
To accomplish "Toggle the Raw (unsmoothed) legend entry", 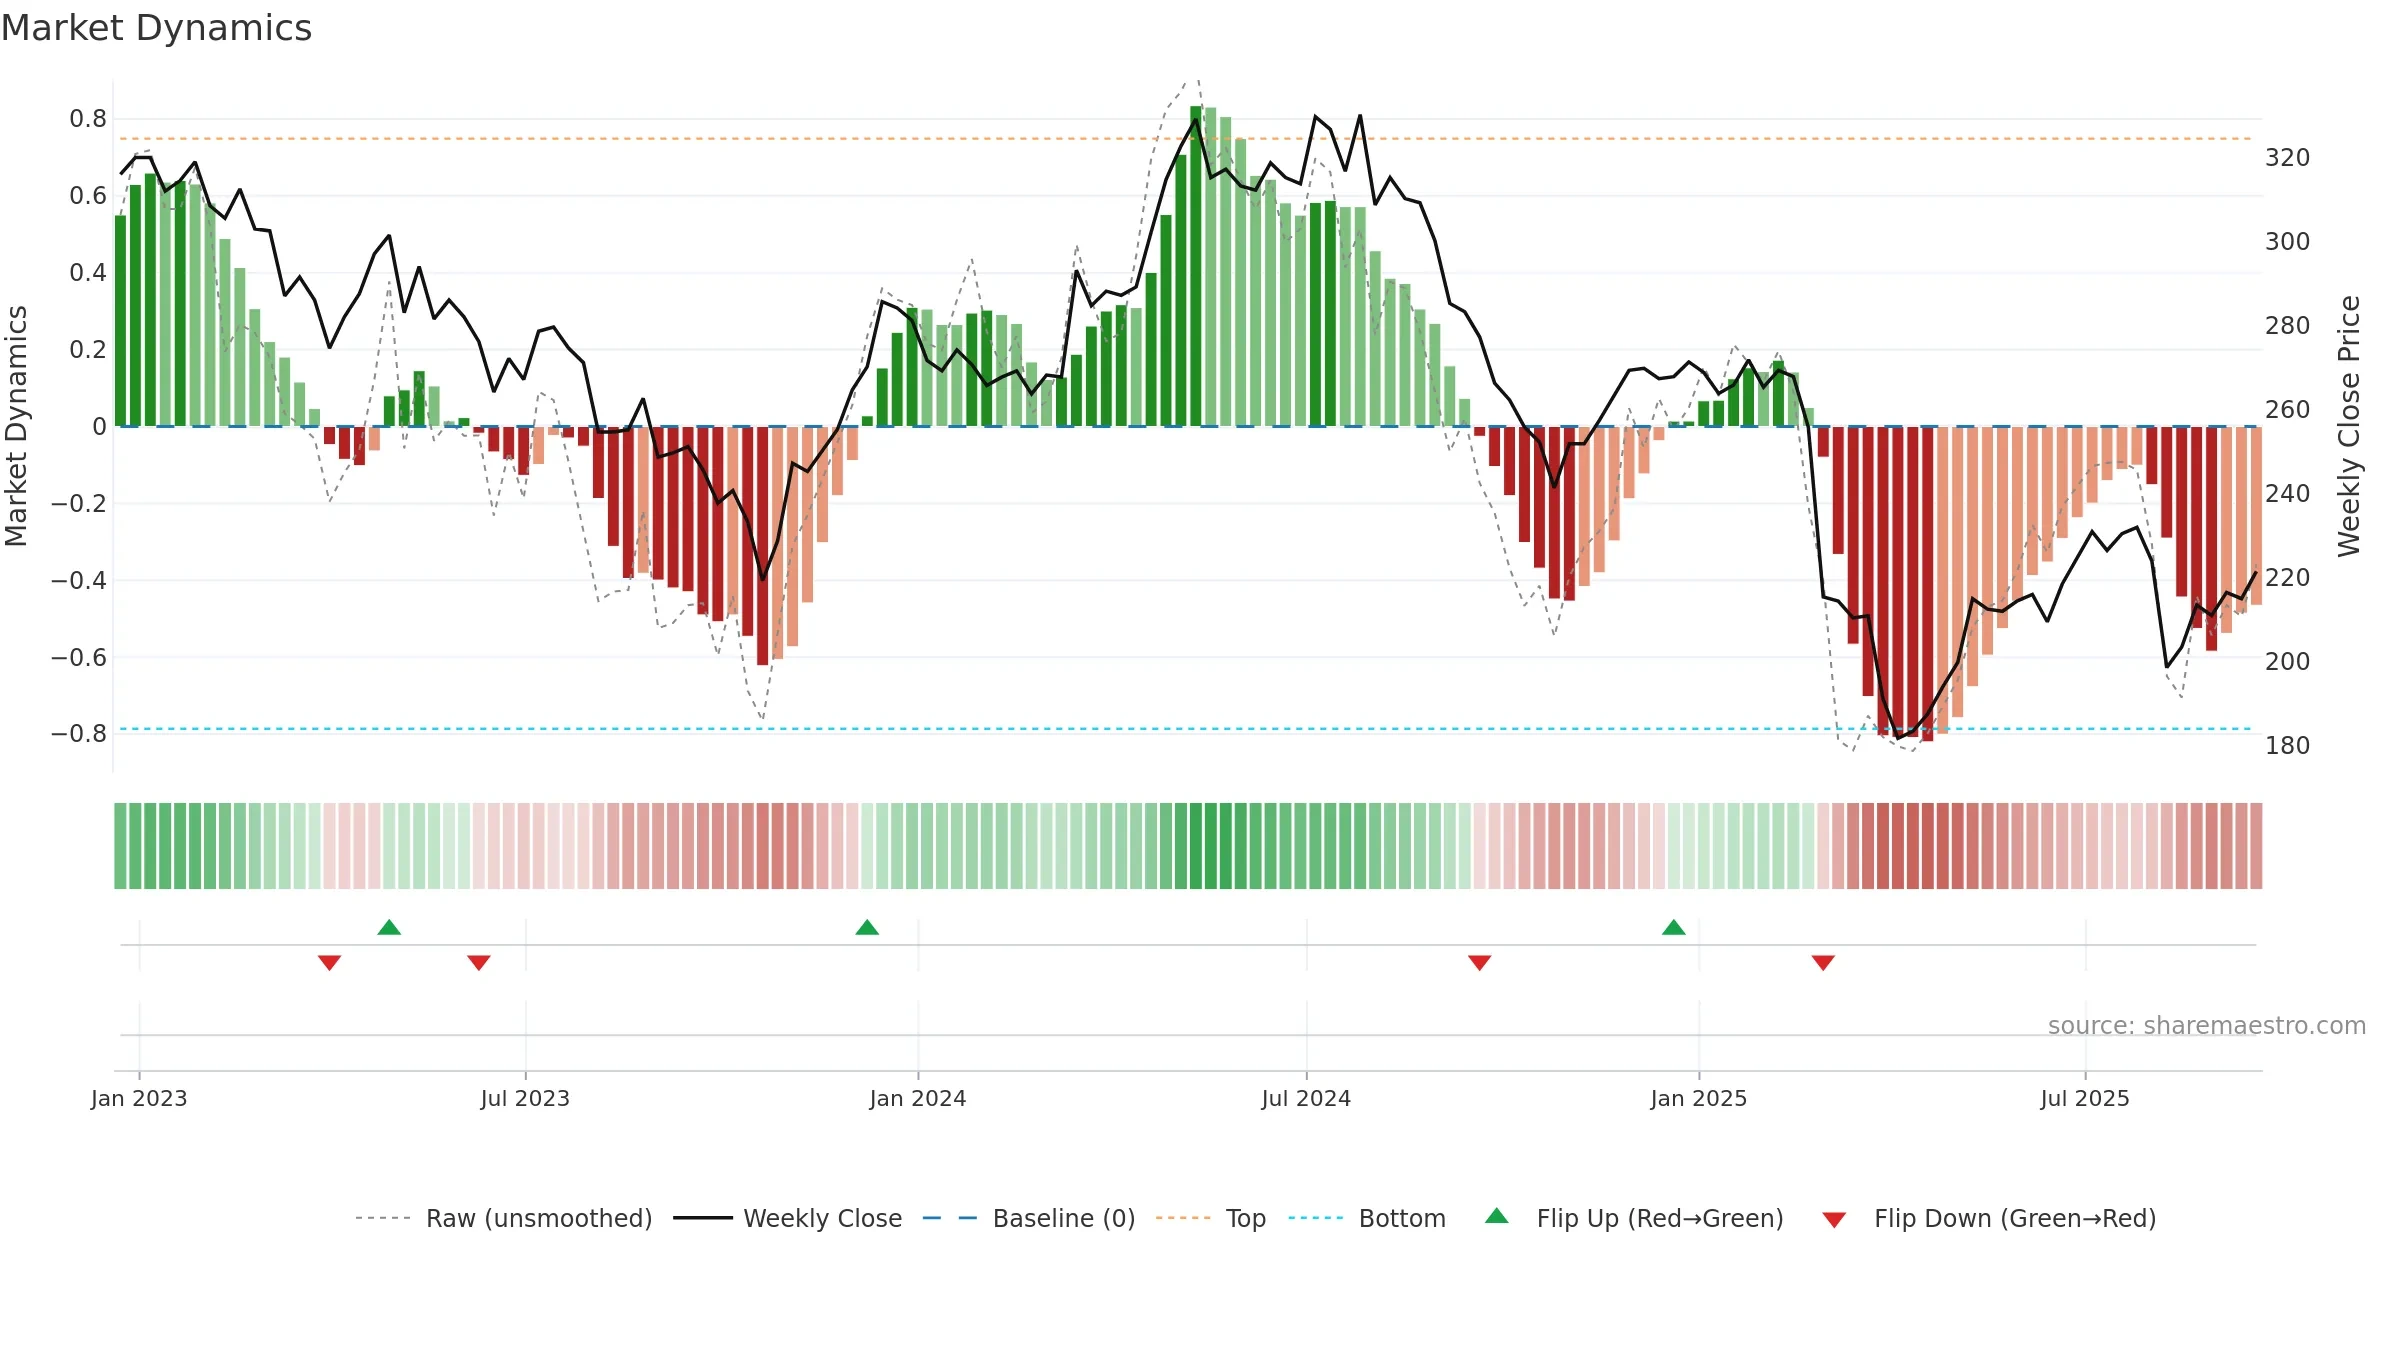I will click(504, 1218).
